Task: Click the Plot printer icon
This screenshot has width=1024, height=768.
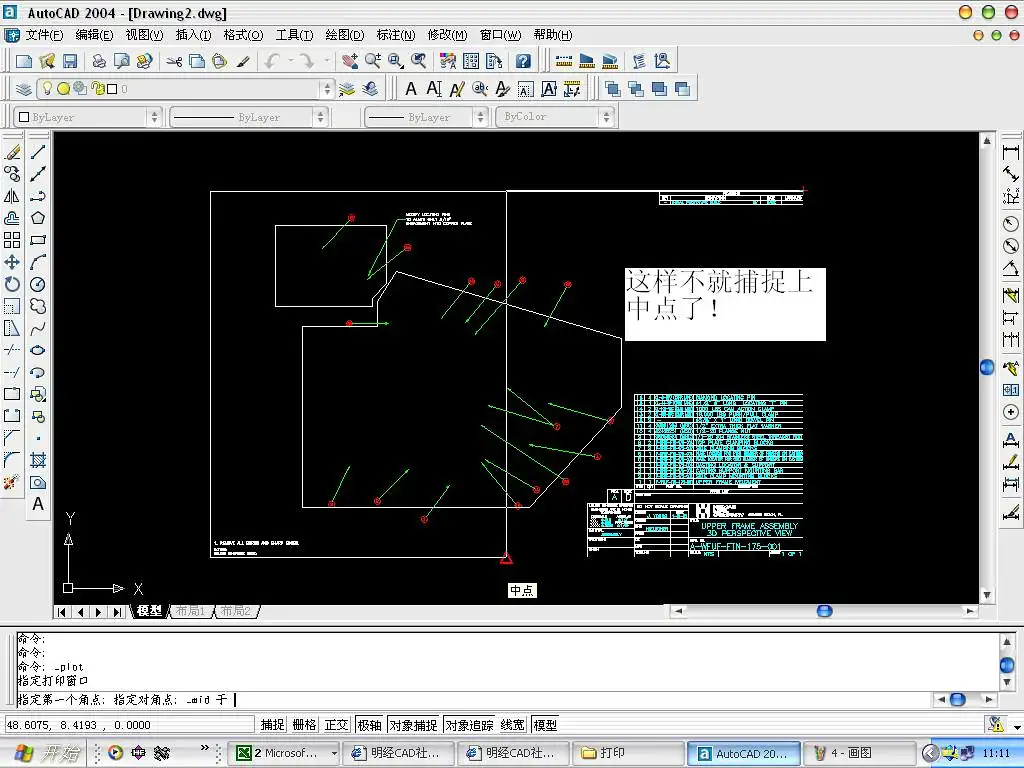Action: click(x=99, y=61)
